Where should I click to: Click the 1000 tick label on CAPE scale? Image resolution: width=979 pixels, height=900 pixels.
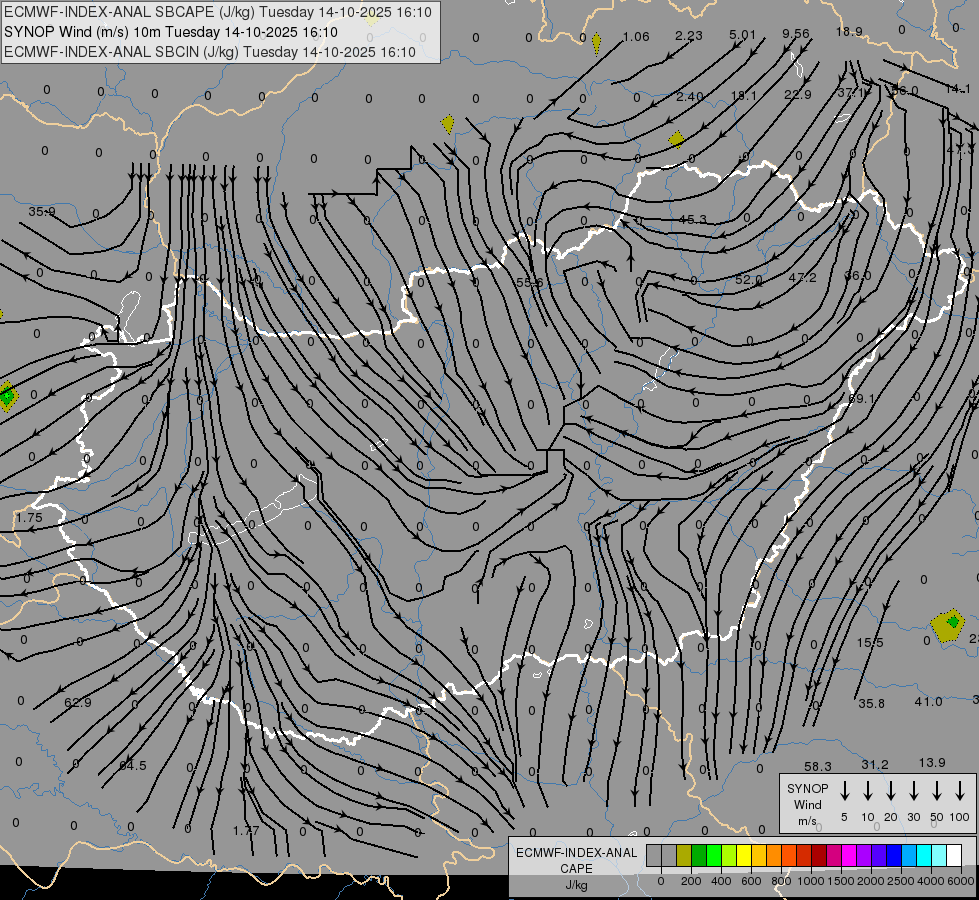810,881
